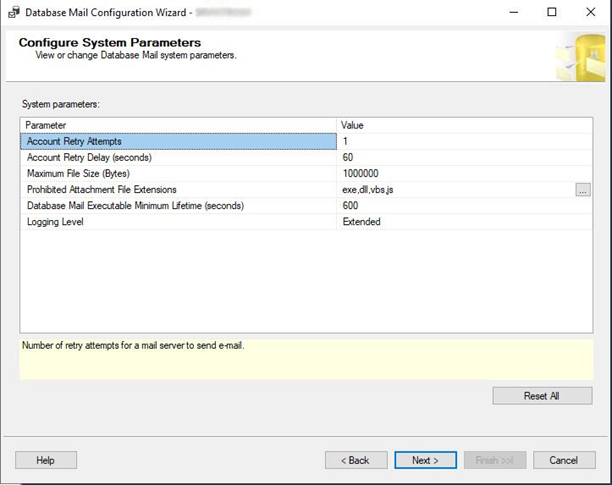Select the Account Retry Delay (seconds) parameter
This screenshot has width=612, height=485.
click(x=178, y=157)
